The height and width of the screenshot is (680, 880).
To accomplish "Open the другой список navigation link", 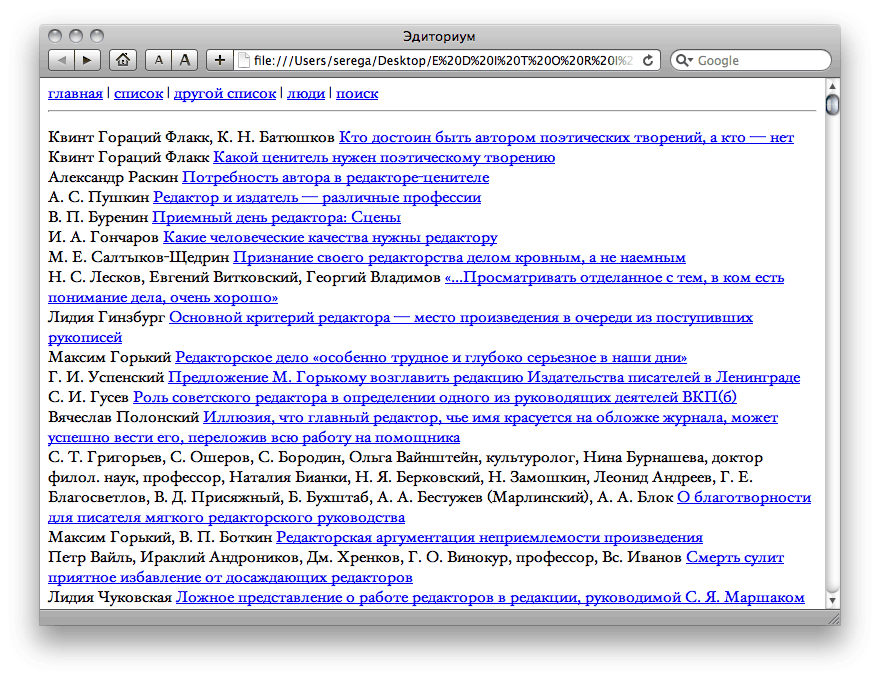I will point(224,94).
